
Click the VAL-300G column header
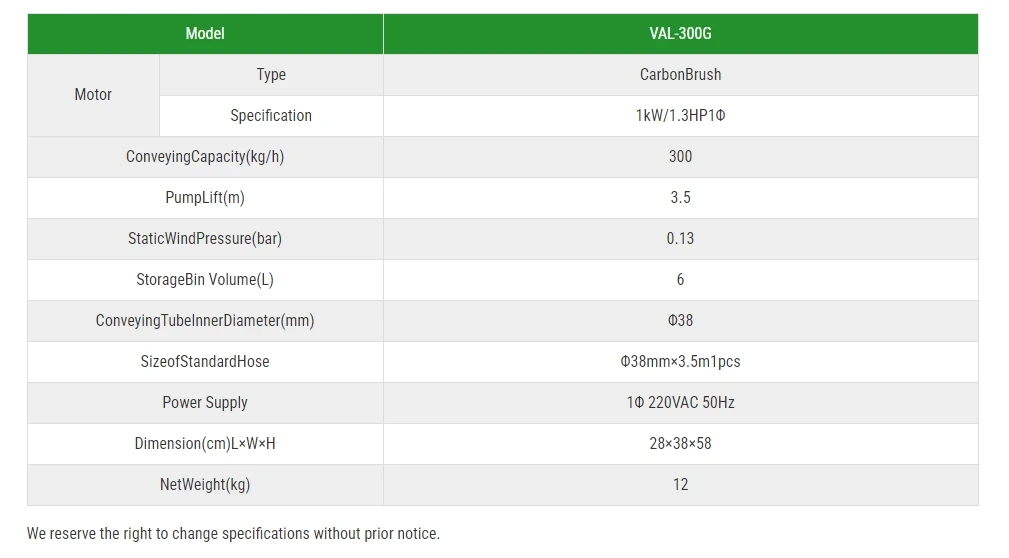pyautogui.click(x=680, y=33)
